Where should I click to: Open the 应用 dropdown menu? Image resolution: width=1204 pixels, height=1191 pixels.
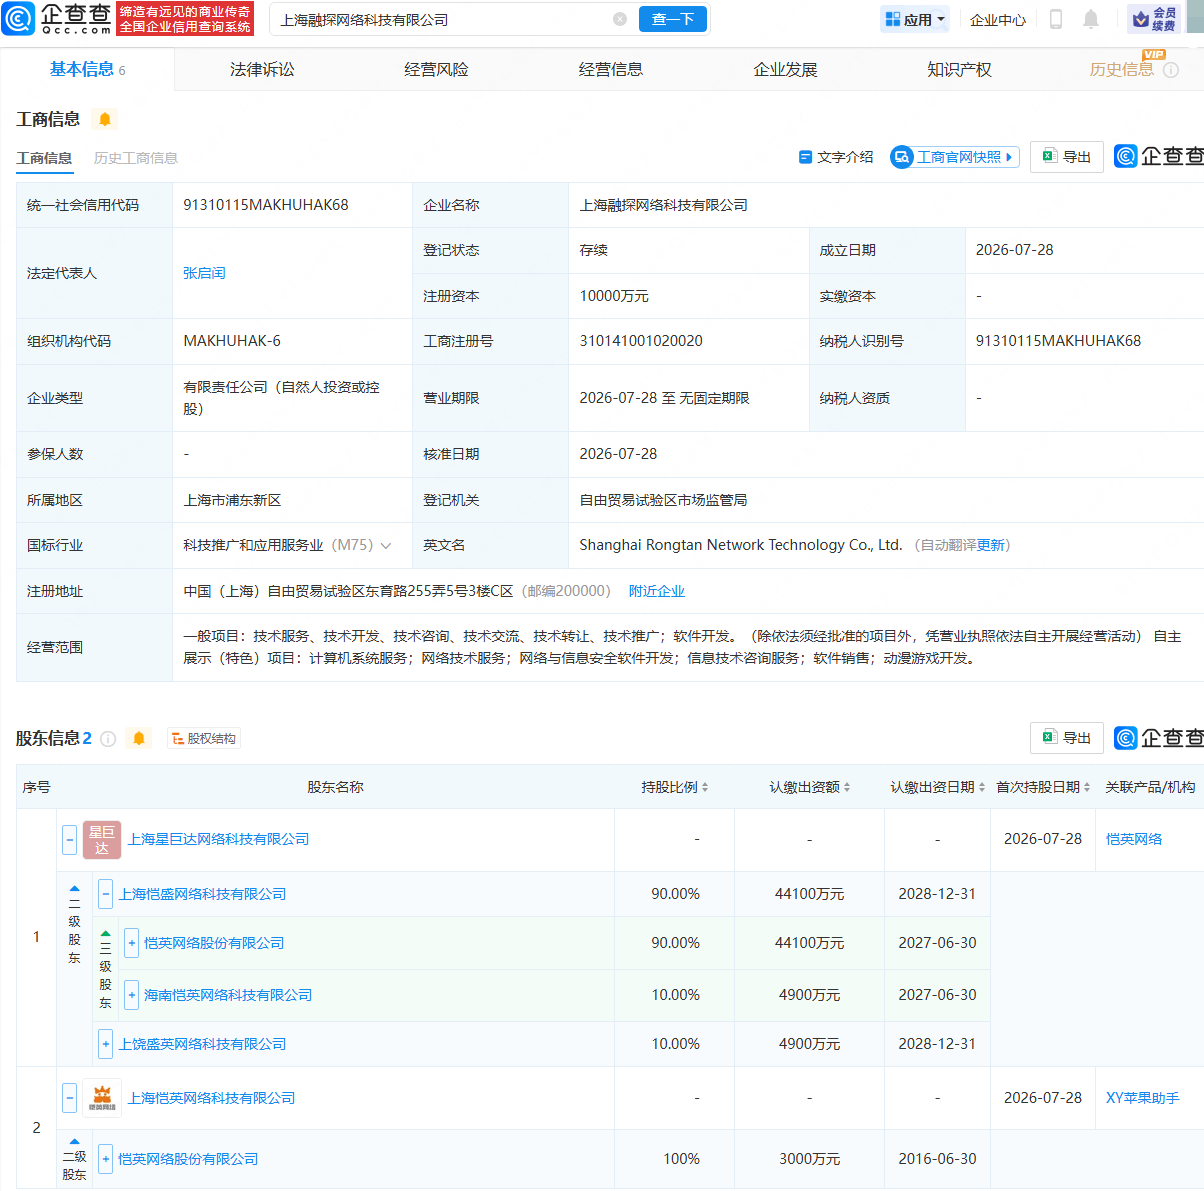tap(915, 19)
